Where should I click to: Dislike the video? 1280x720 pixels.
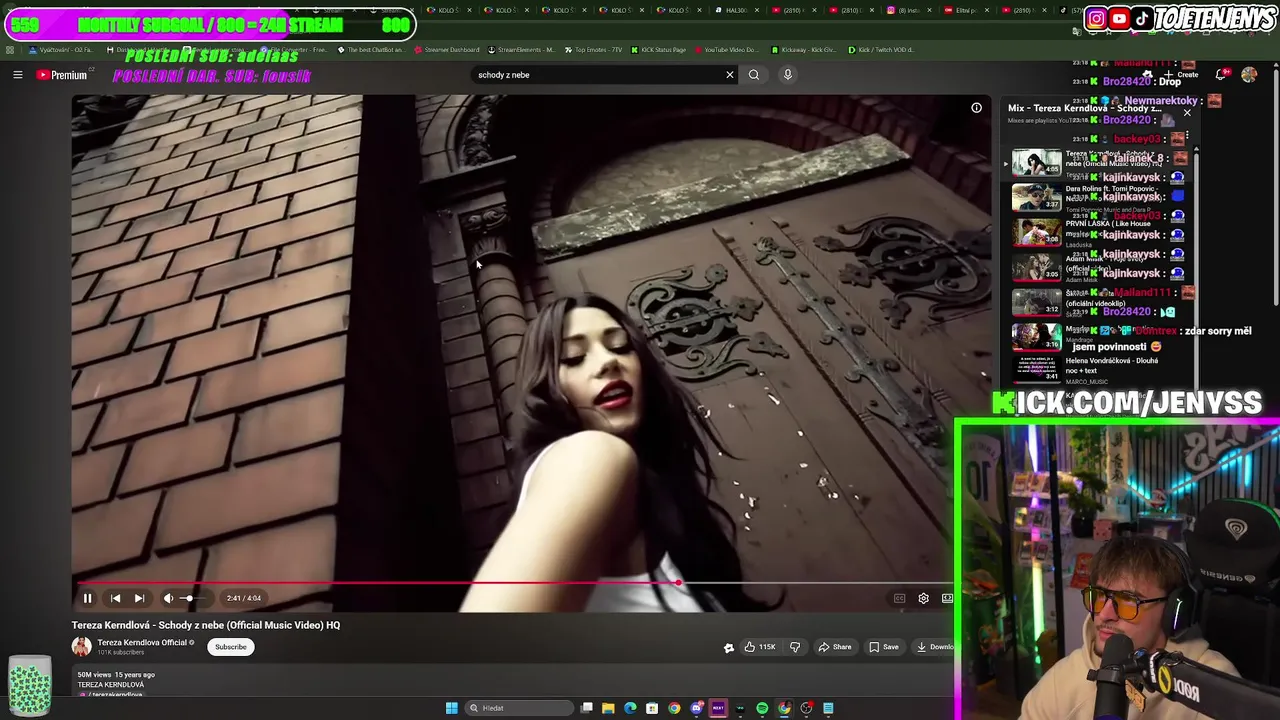(x=795, y=647)
